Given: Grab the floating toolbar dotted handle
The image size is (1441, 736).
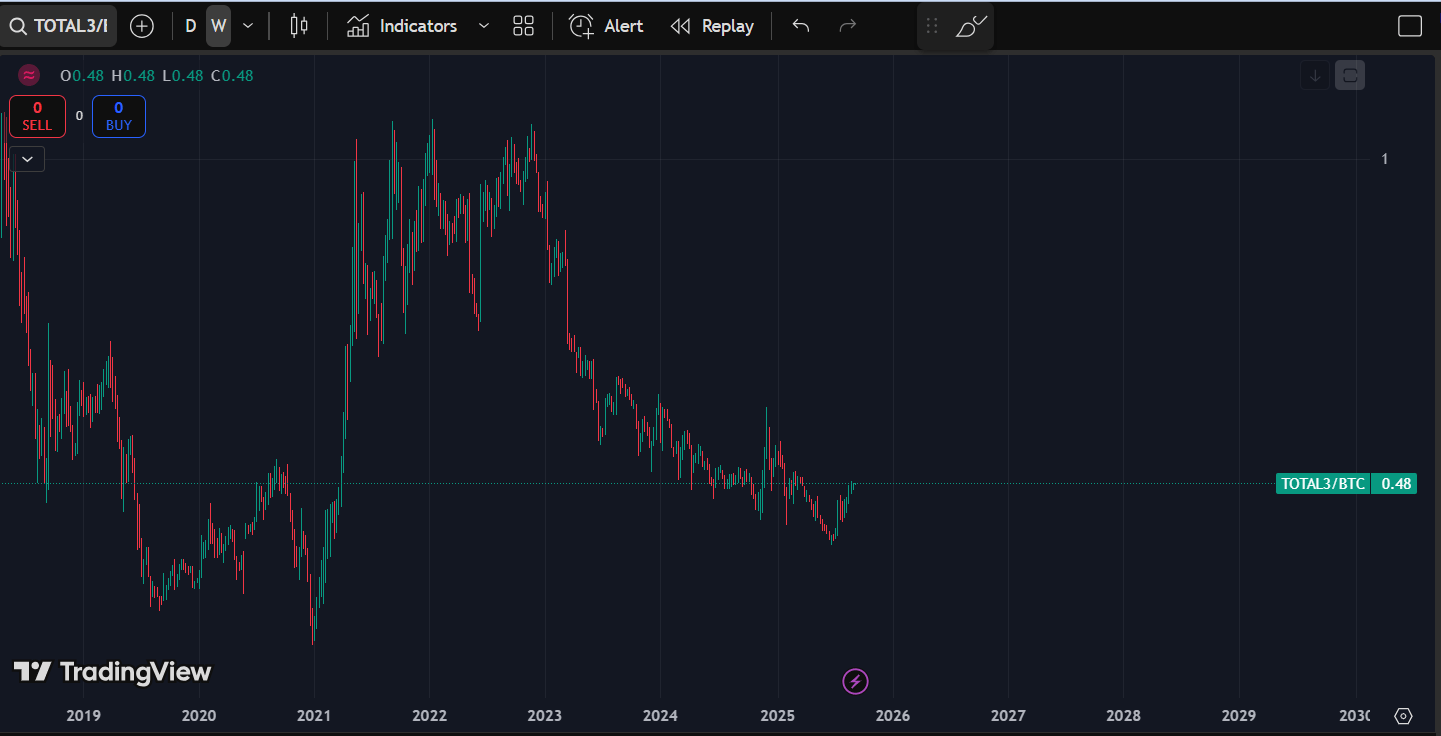Looking at the screenshot, I should click(932, 26).
